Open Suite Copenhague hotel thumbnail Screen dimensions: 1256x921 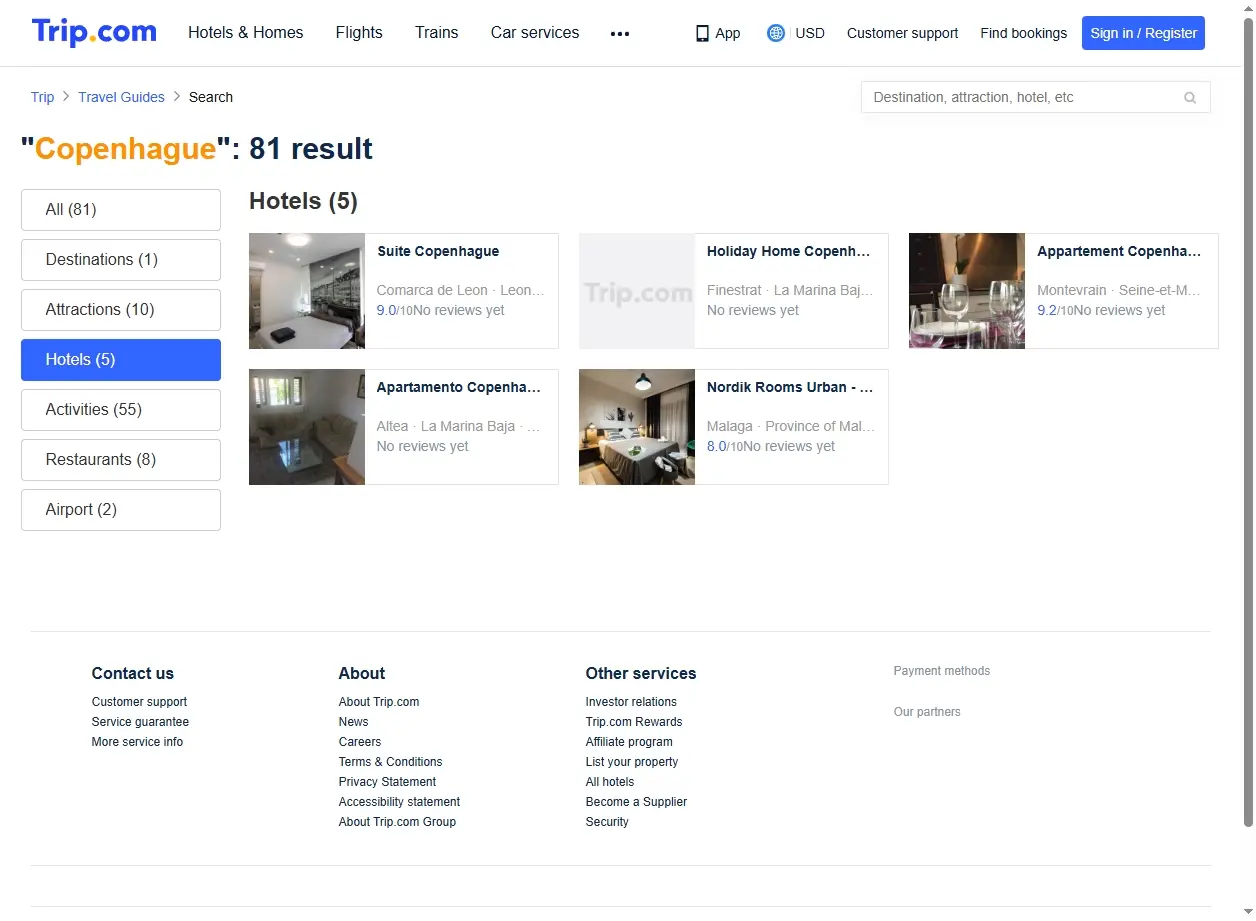(x=307, y=291)
